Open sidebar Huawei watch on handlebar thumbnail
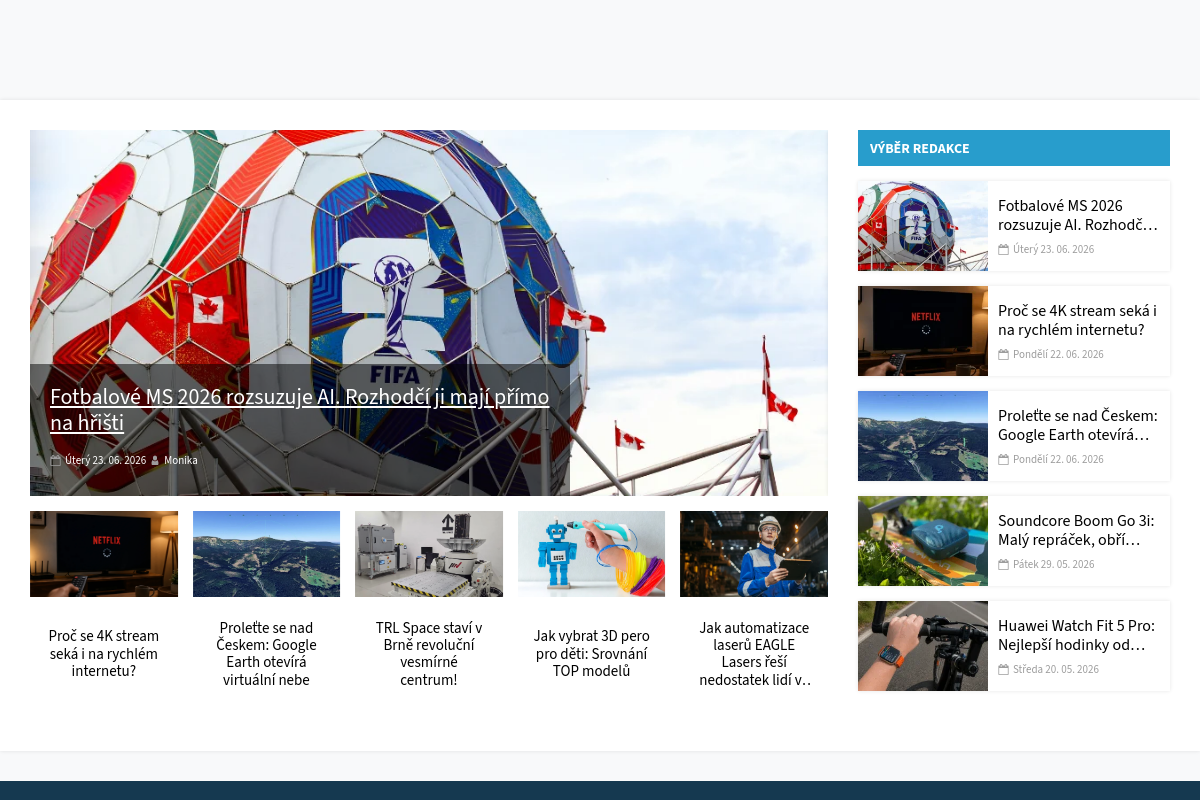 coord(923,646)
